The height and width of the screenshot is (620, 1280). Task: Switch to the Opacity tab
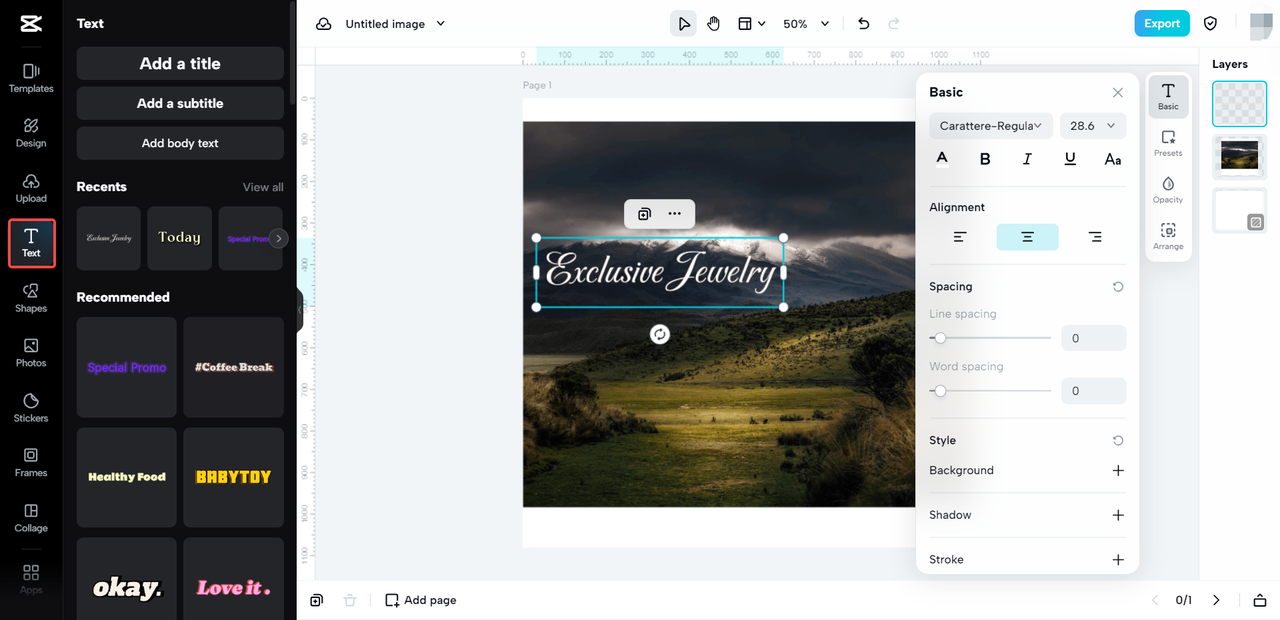point(1168,190)
